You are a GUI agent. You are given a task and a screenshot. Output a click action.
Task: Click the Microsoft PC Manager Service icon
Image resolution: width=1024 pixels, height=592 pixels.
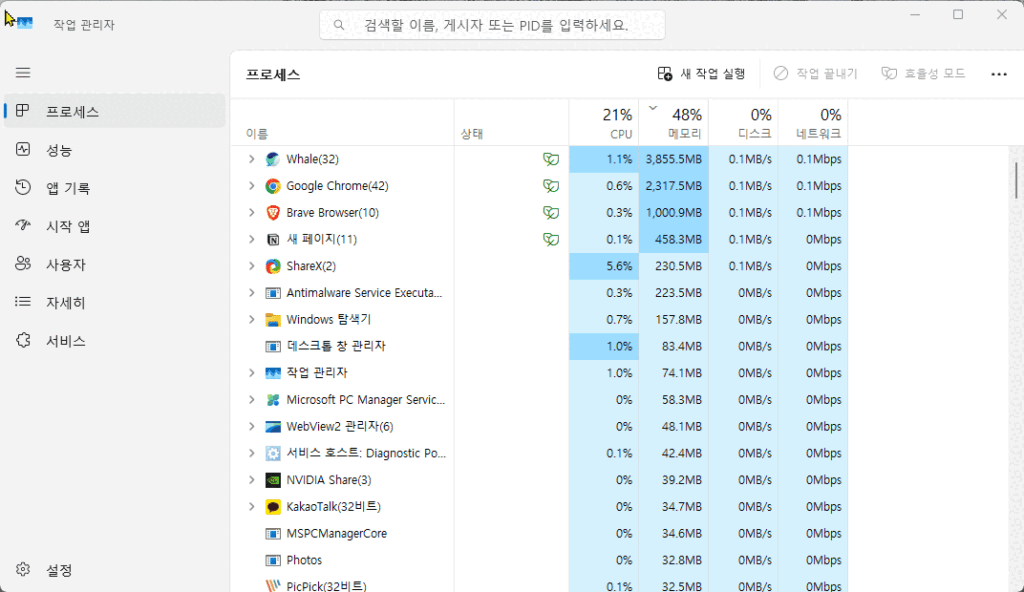coord(273,400)
